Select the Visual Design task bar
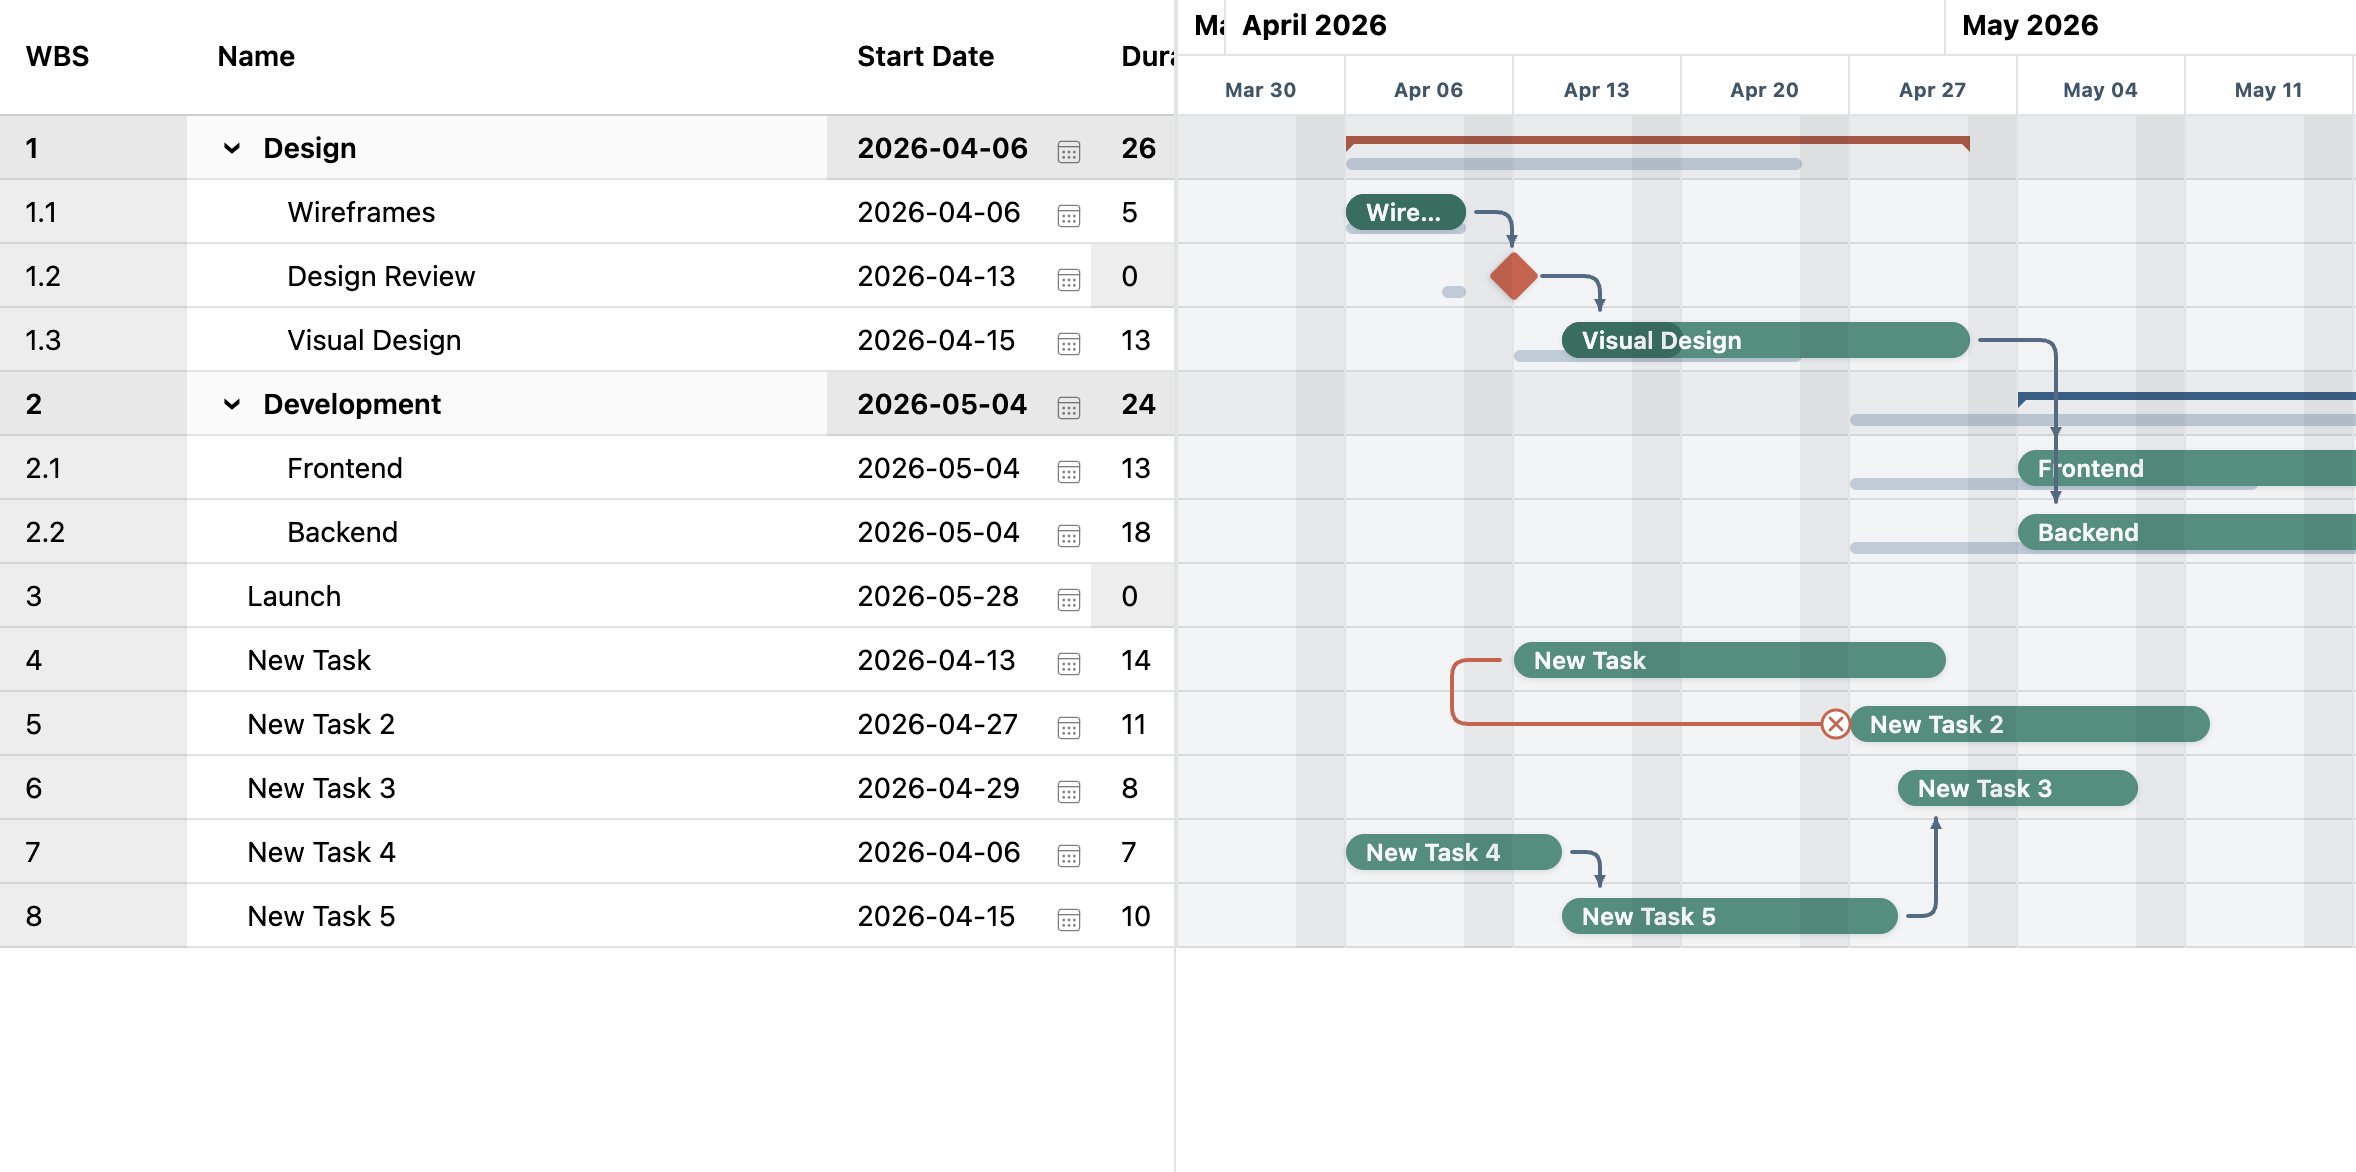This screenshot has width=2356, height=1172. (x=1765, y=340)
